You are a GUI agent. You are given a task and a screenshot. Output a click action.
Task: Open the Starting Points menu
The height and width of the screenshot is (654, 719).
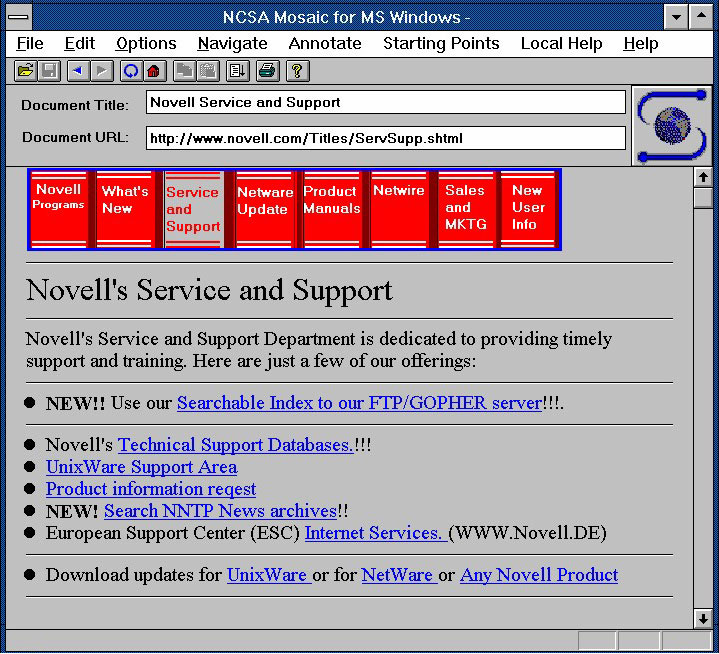pos(441,44)
